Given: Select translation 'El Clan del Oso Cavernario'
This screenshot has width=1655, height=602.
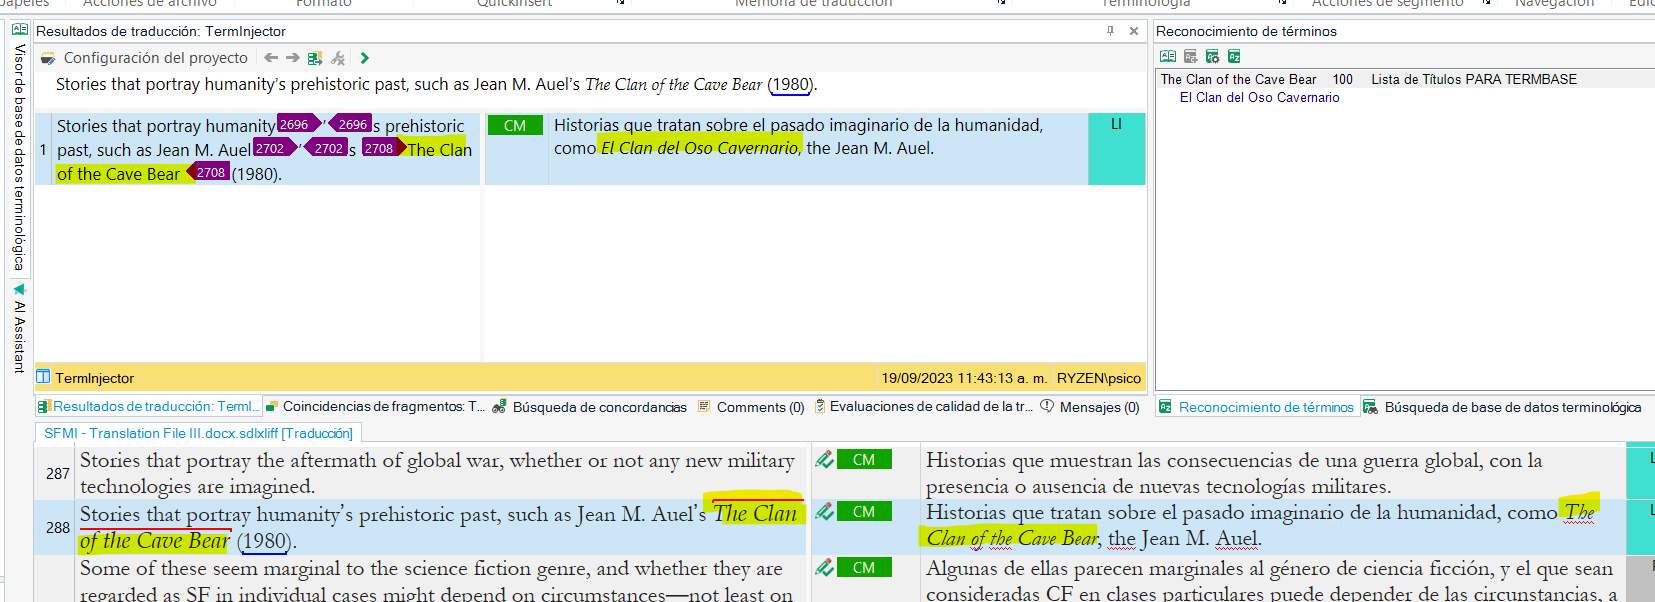Looking at the screenshot, I should click(1259, 97).
